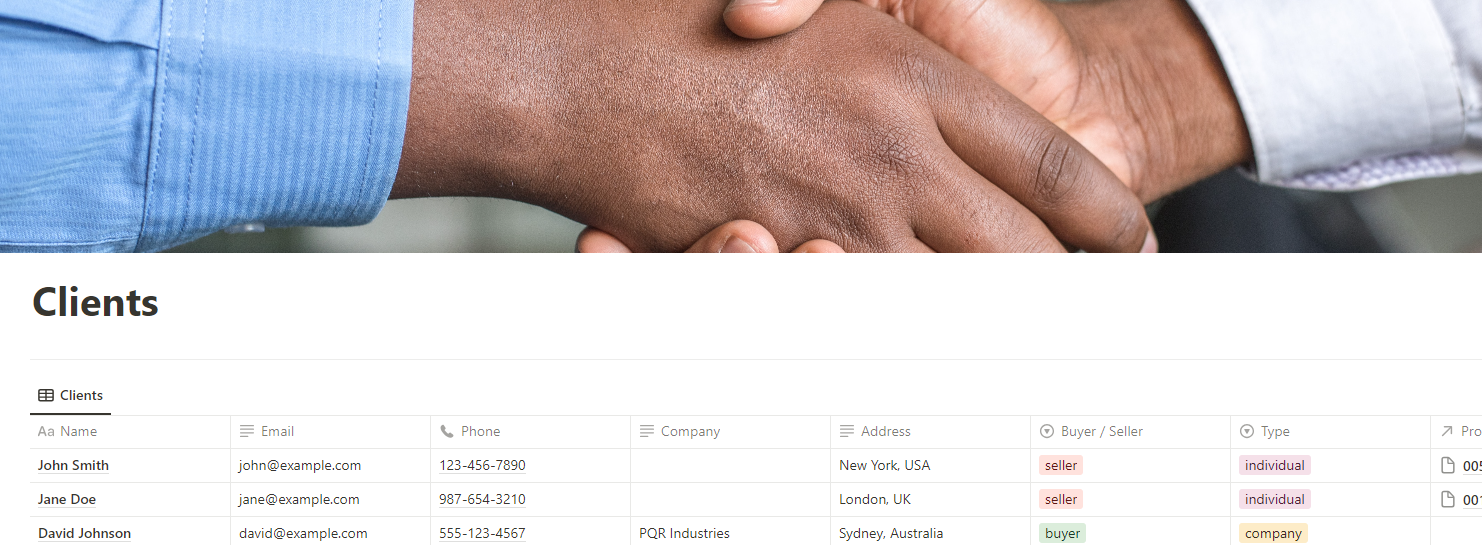
Task: Open David Johnson's client record
Action: point(84,533)
